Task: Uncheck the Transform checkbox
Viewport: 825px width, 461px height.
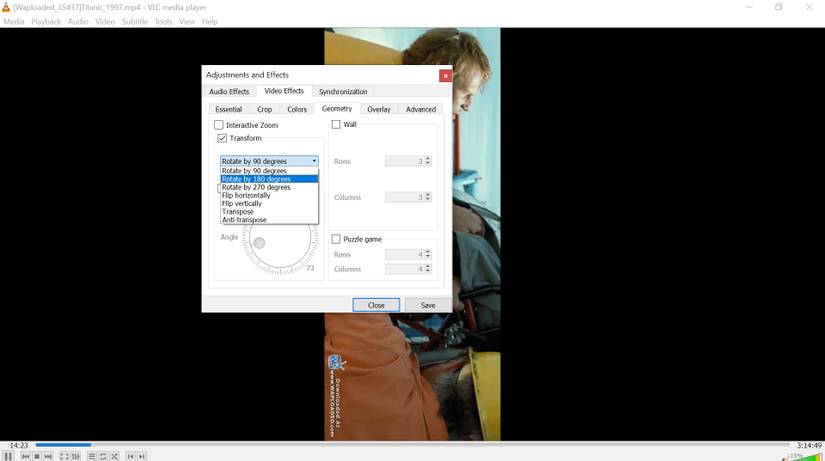Action: (222, 138)
